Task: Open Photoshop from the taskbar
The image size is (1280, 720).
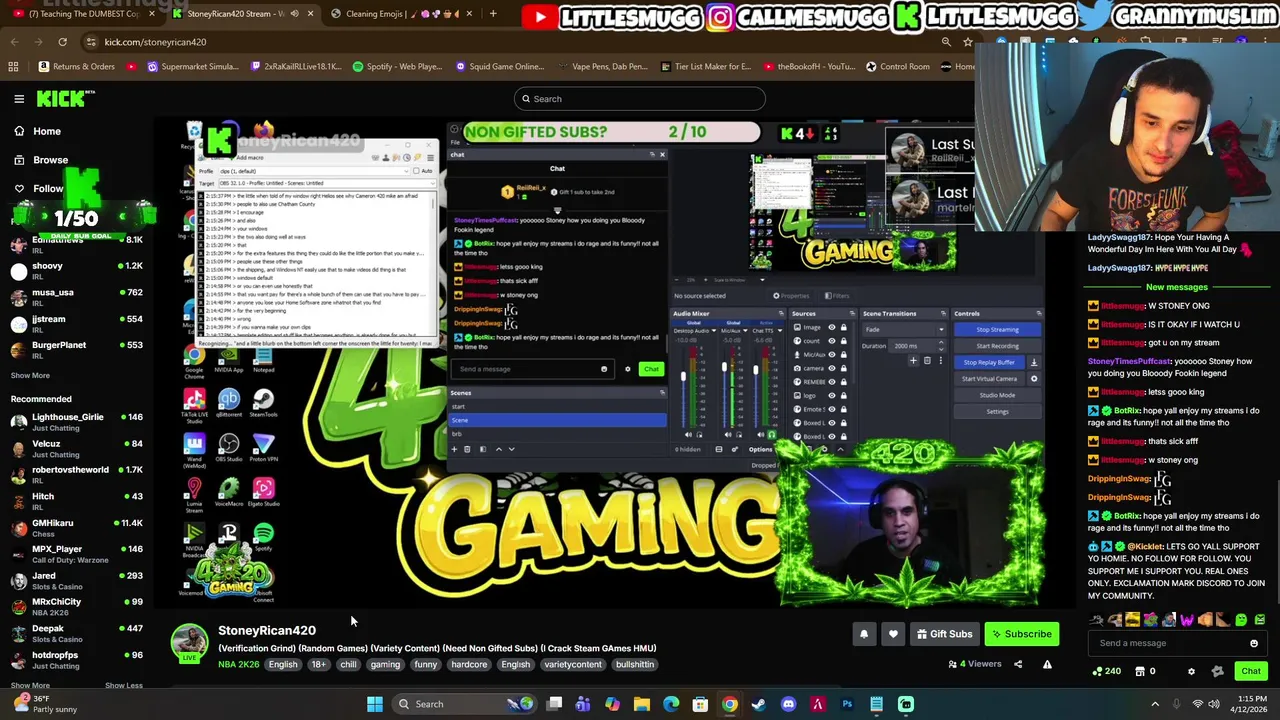Action: point(847,704)
